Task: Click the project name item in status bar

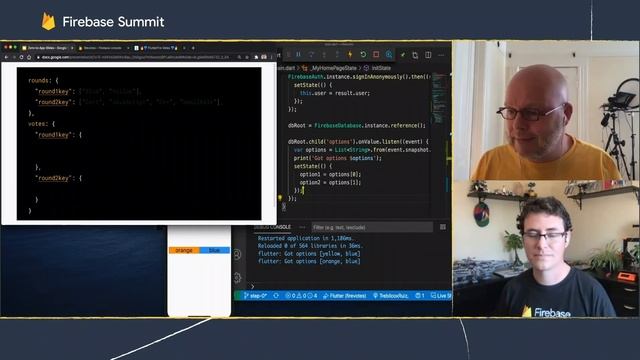Action: pyautogui.click(x=390, y=296)
